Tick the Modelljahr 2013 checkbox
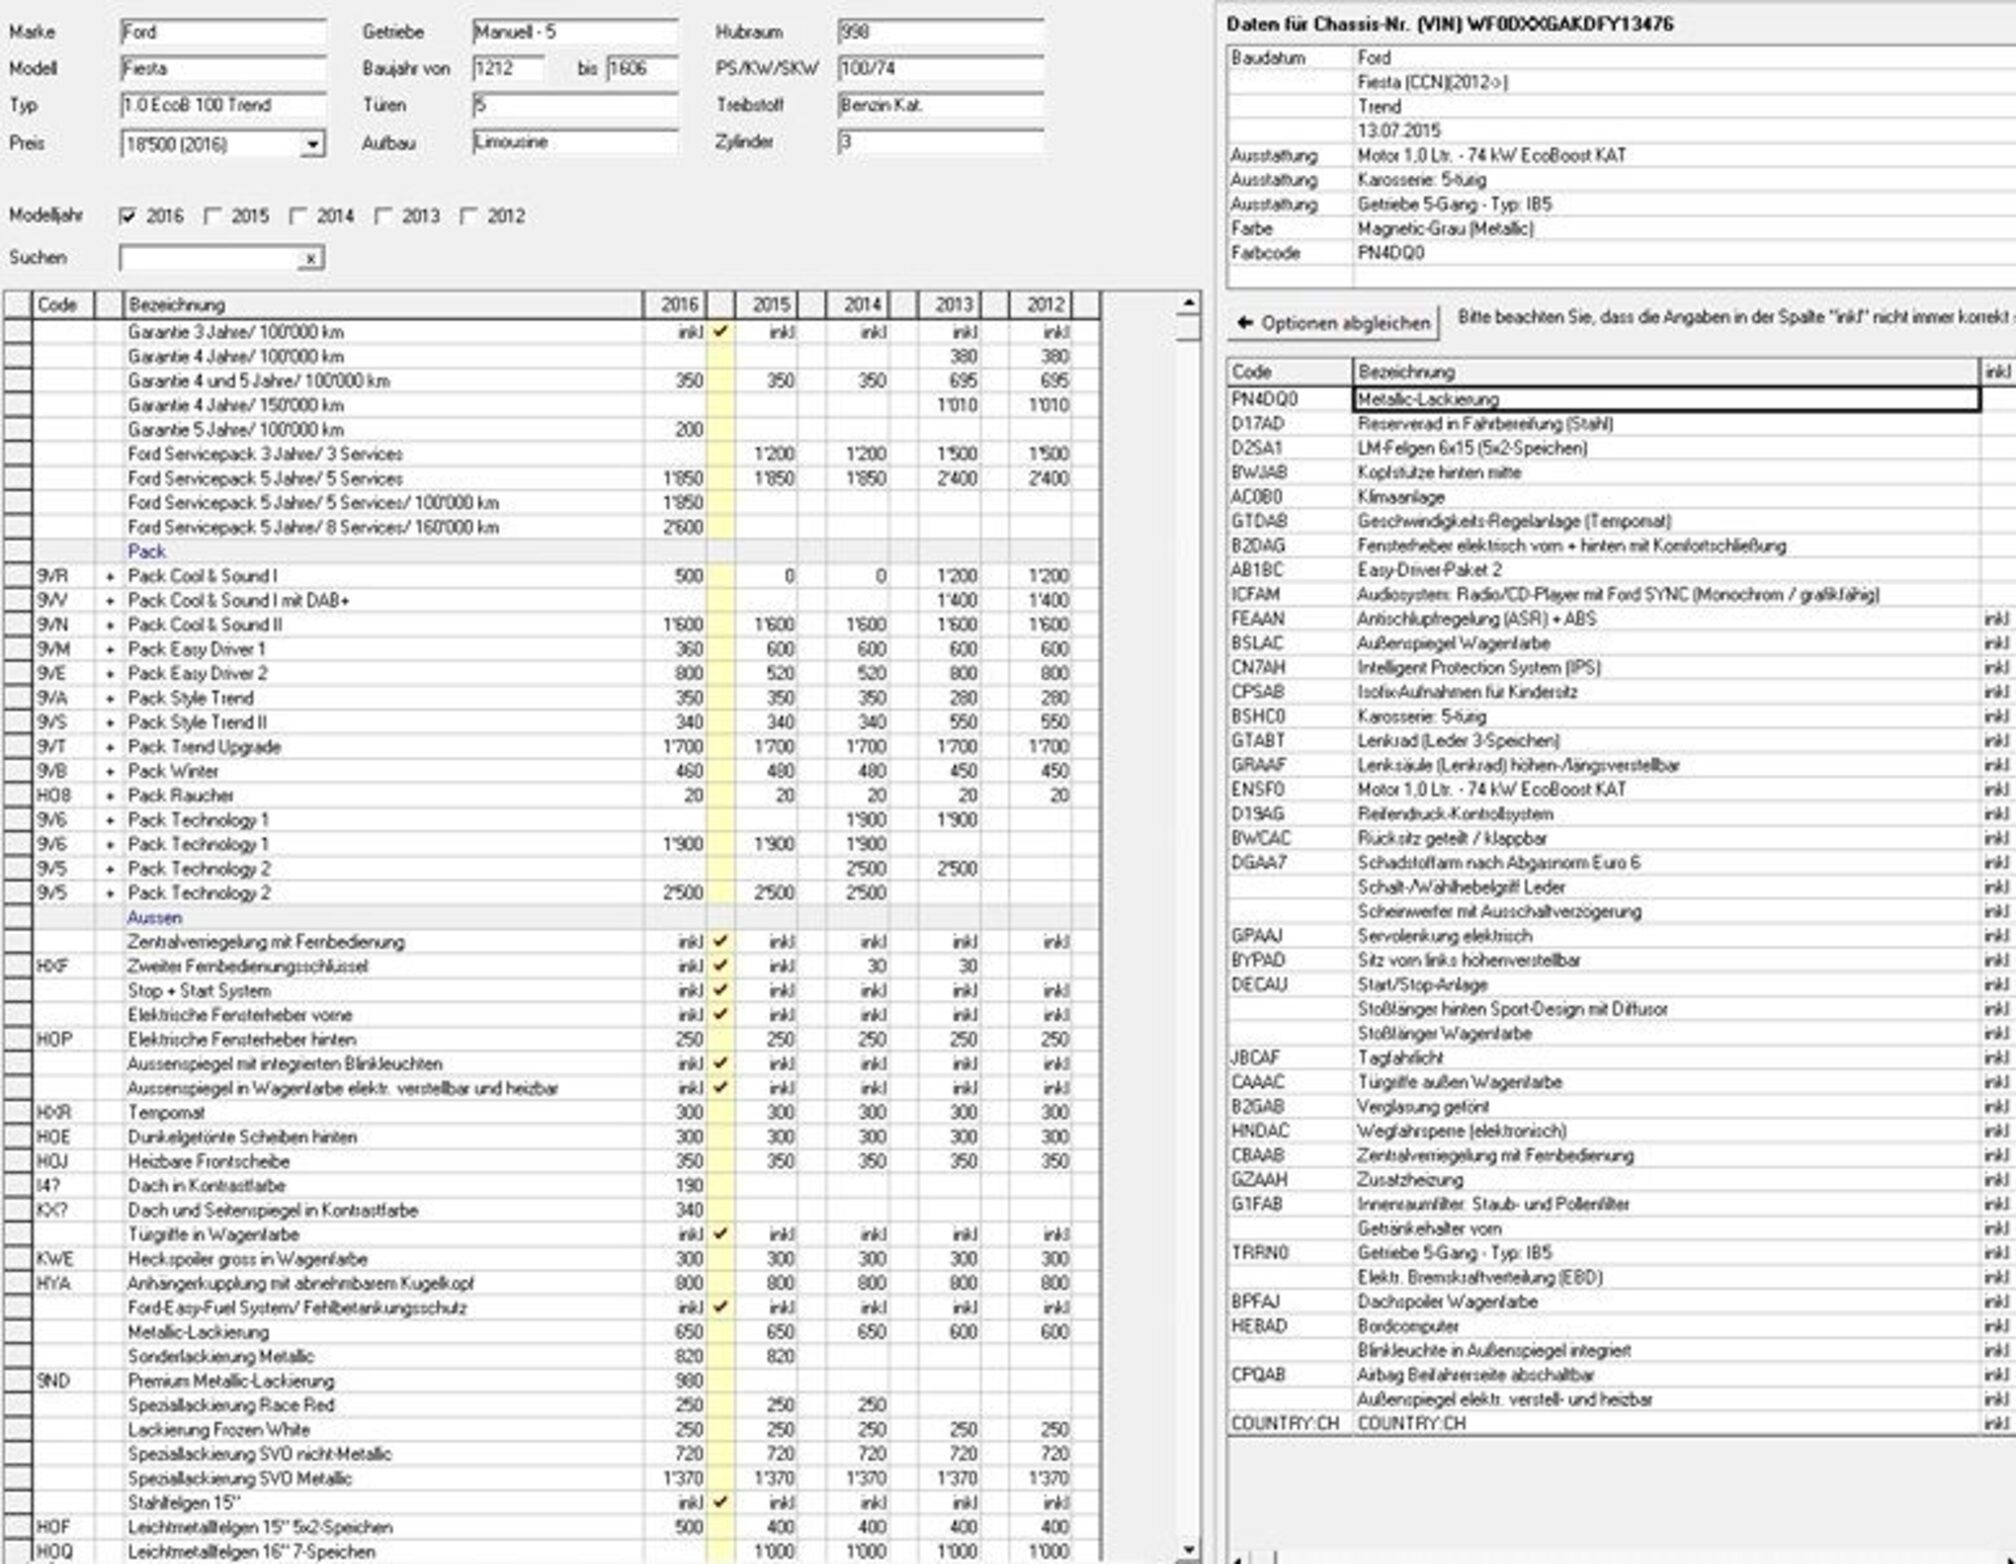Screen dimensions: 2016x1564 (x=383, y=216)
